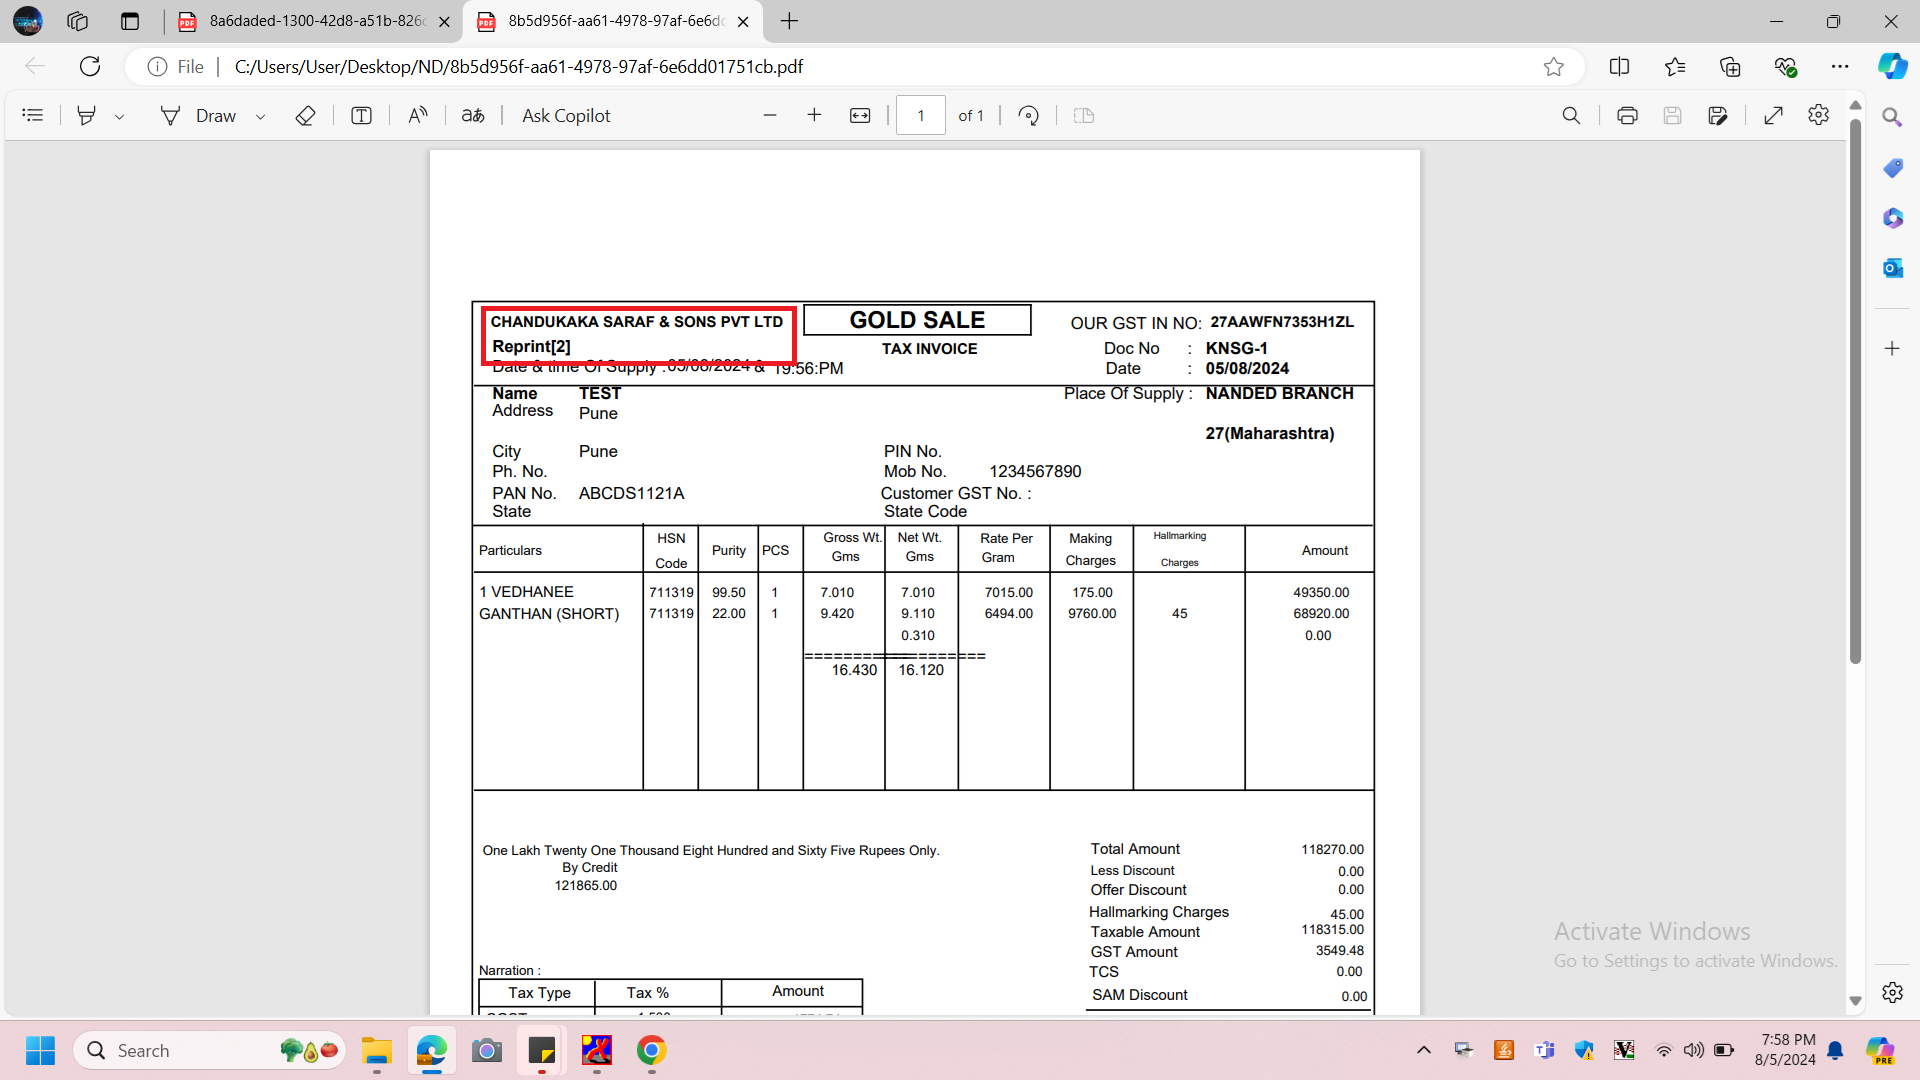Activate the Draw tool

pyautogui.click(x=198, y=116)
